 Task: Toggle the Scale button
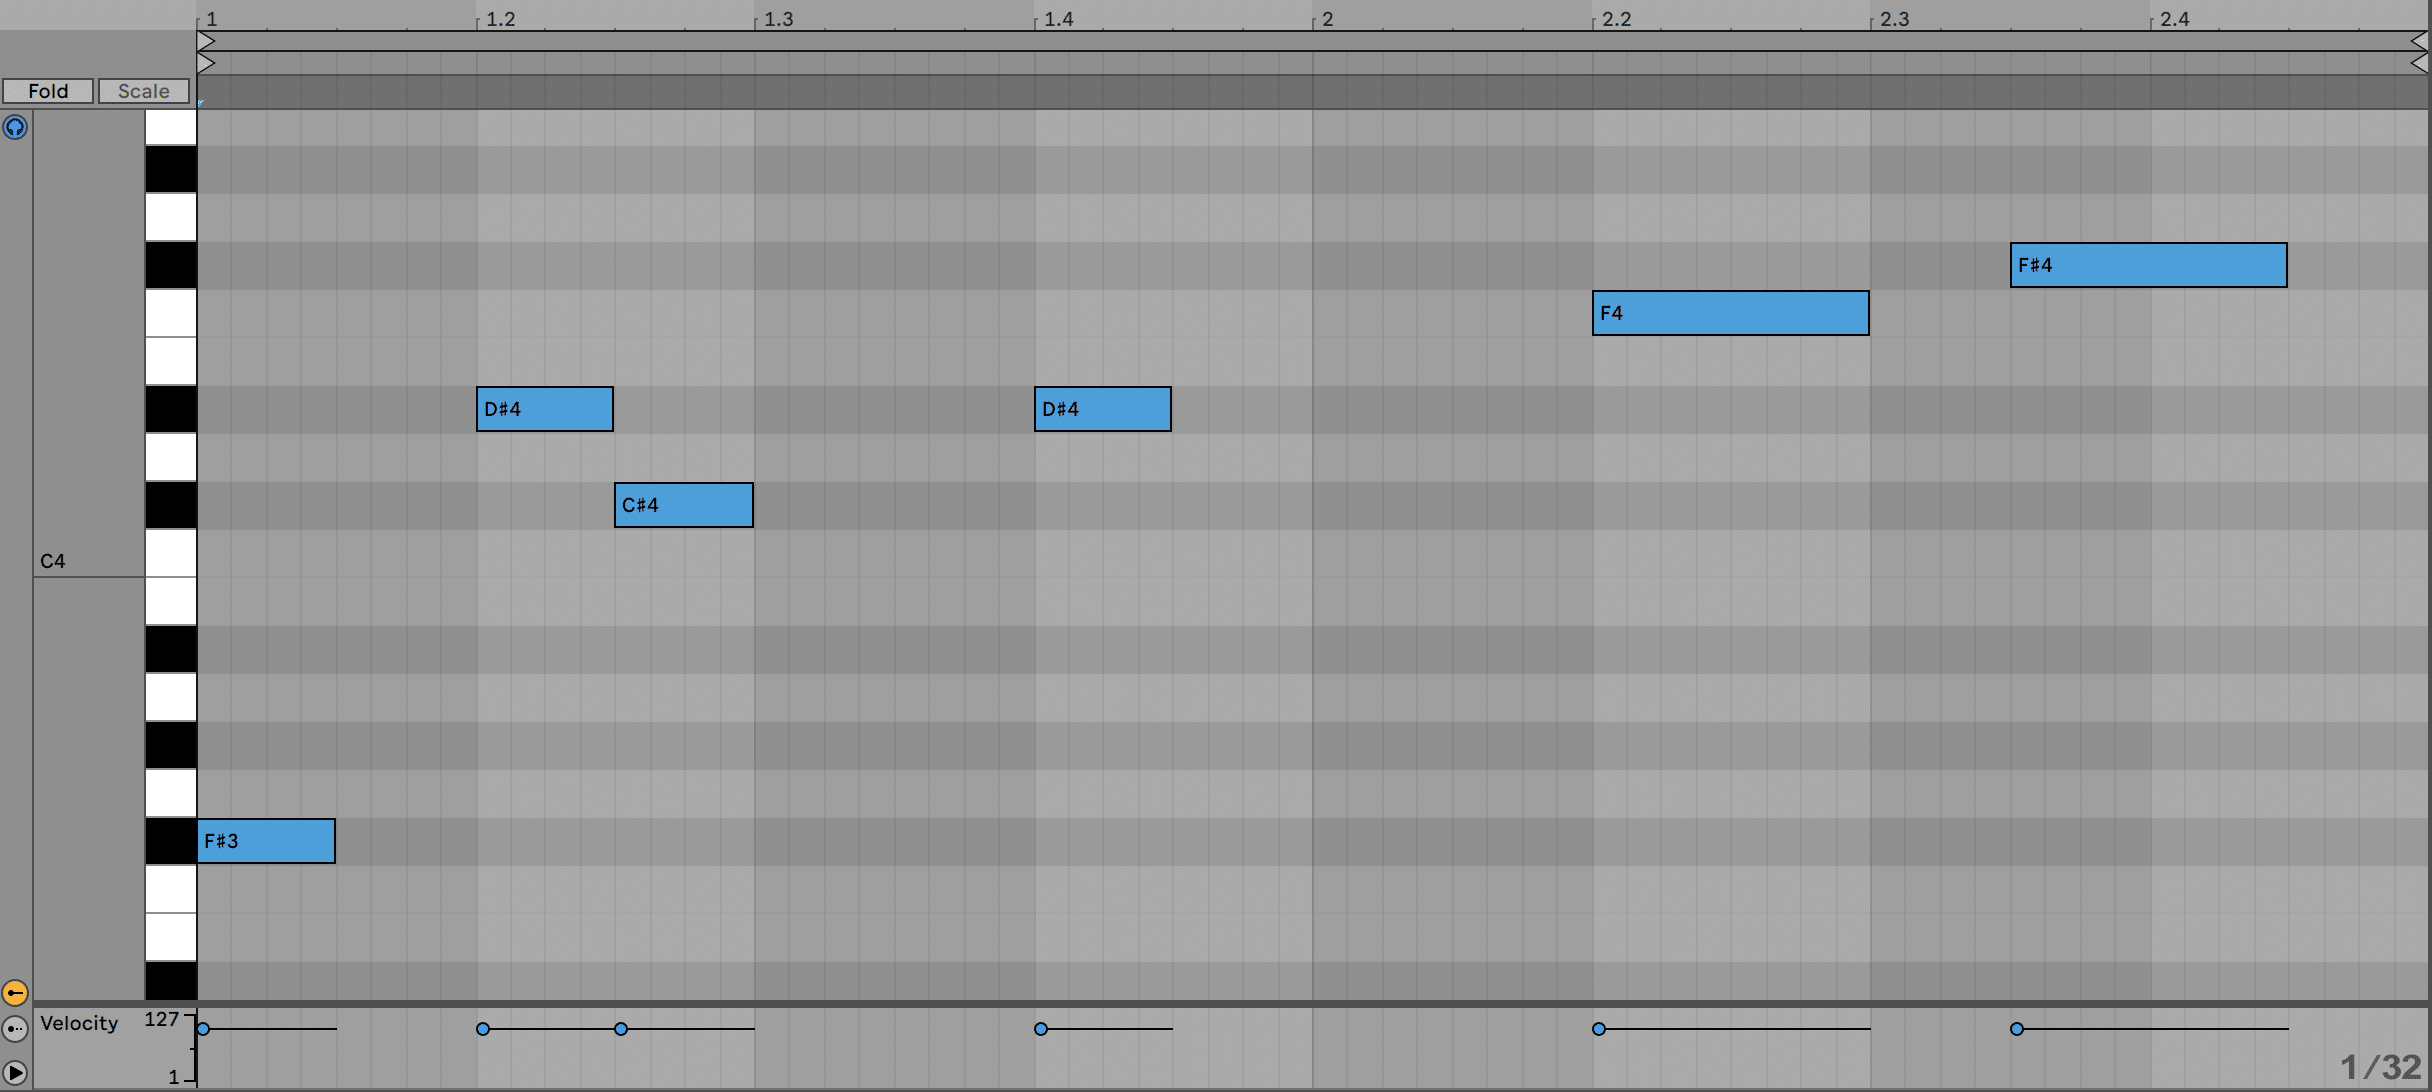tap(144, 91)
